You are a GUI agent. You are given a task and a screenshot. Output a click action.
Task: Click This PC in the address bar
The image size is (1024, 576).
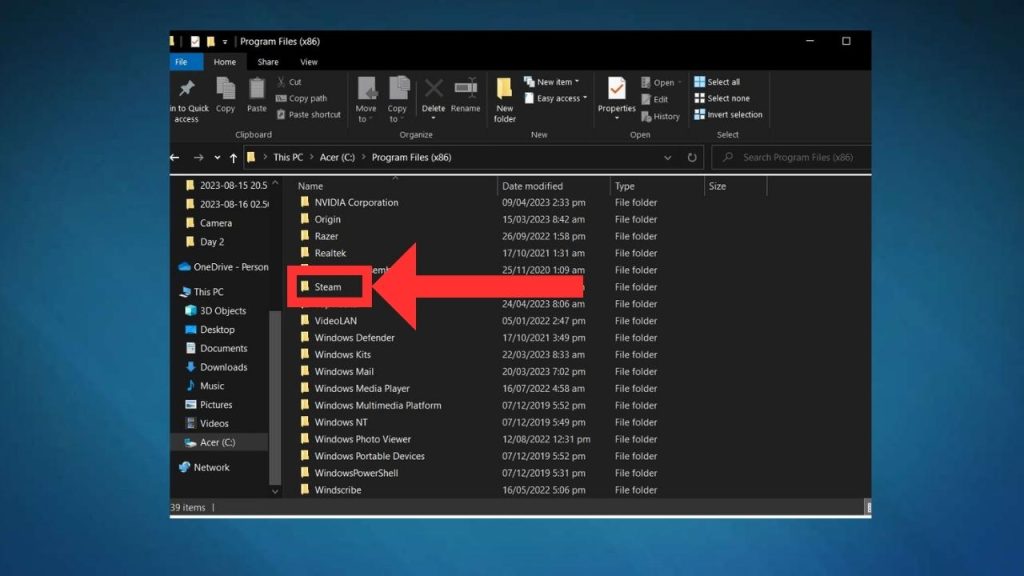point(288,157)
